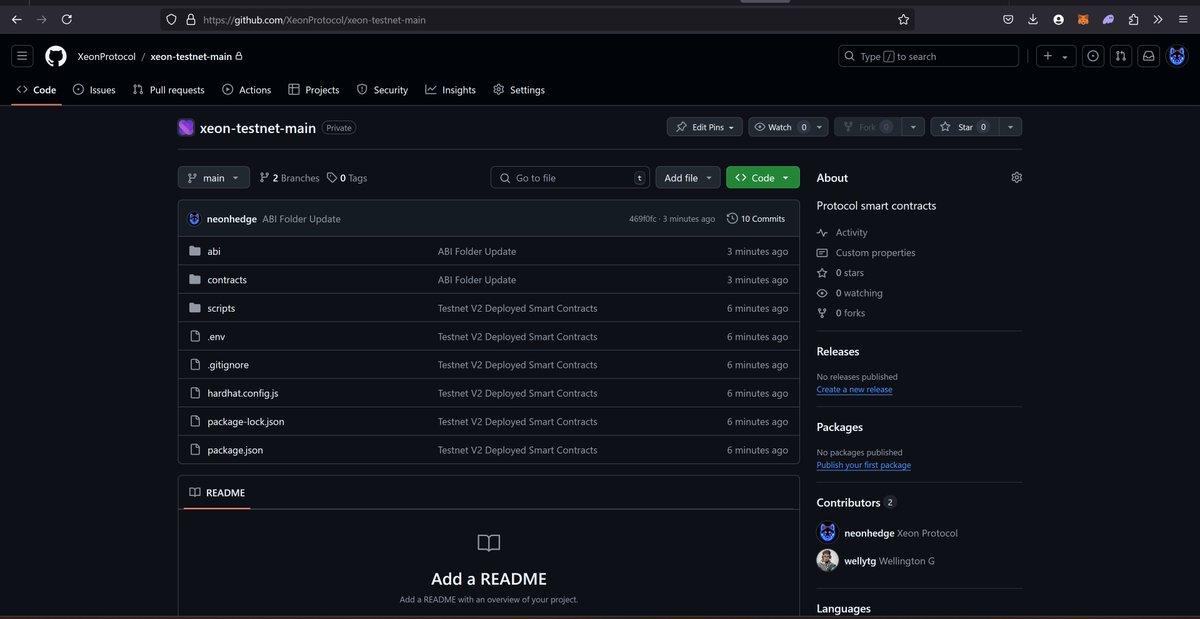1200x619 pixels.
Task: Star the repository
Action: coord(964,127)
